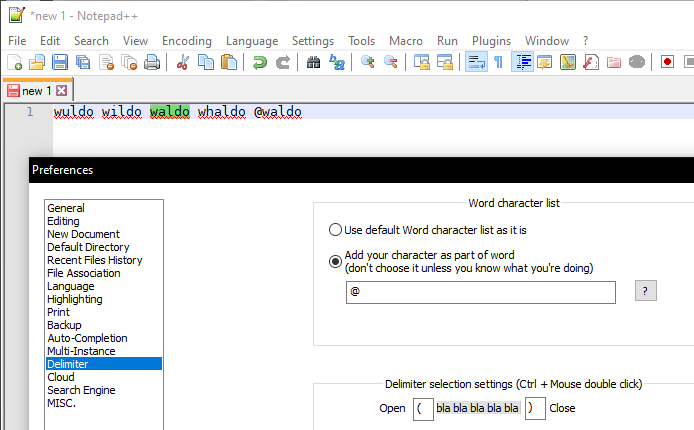Close the new 1 tab with X
Viewport: 694px width, 430px height.
(x=62, y=91)
